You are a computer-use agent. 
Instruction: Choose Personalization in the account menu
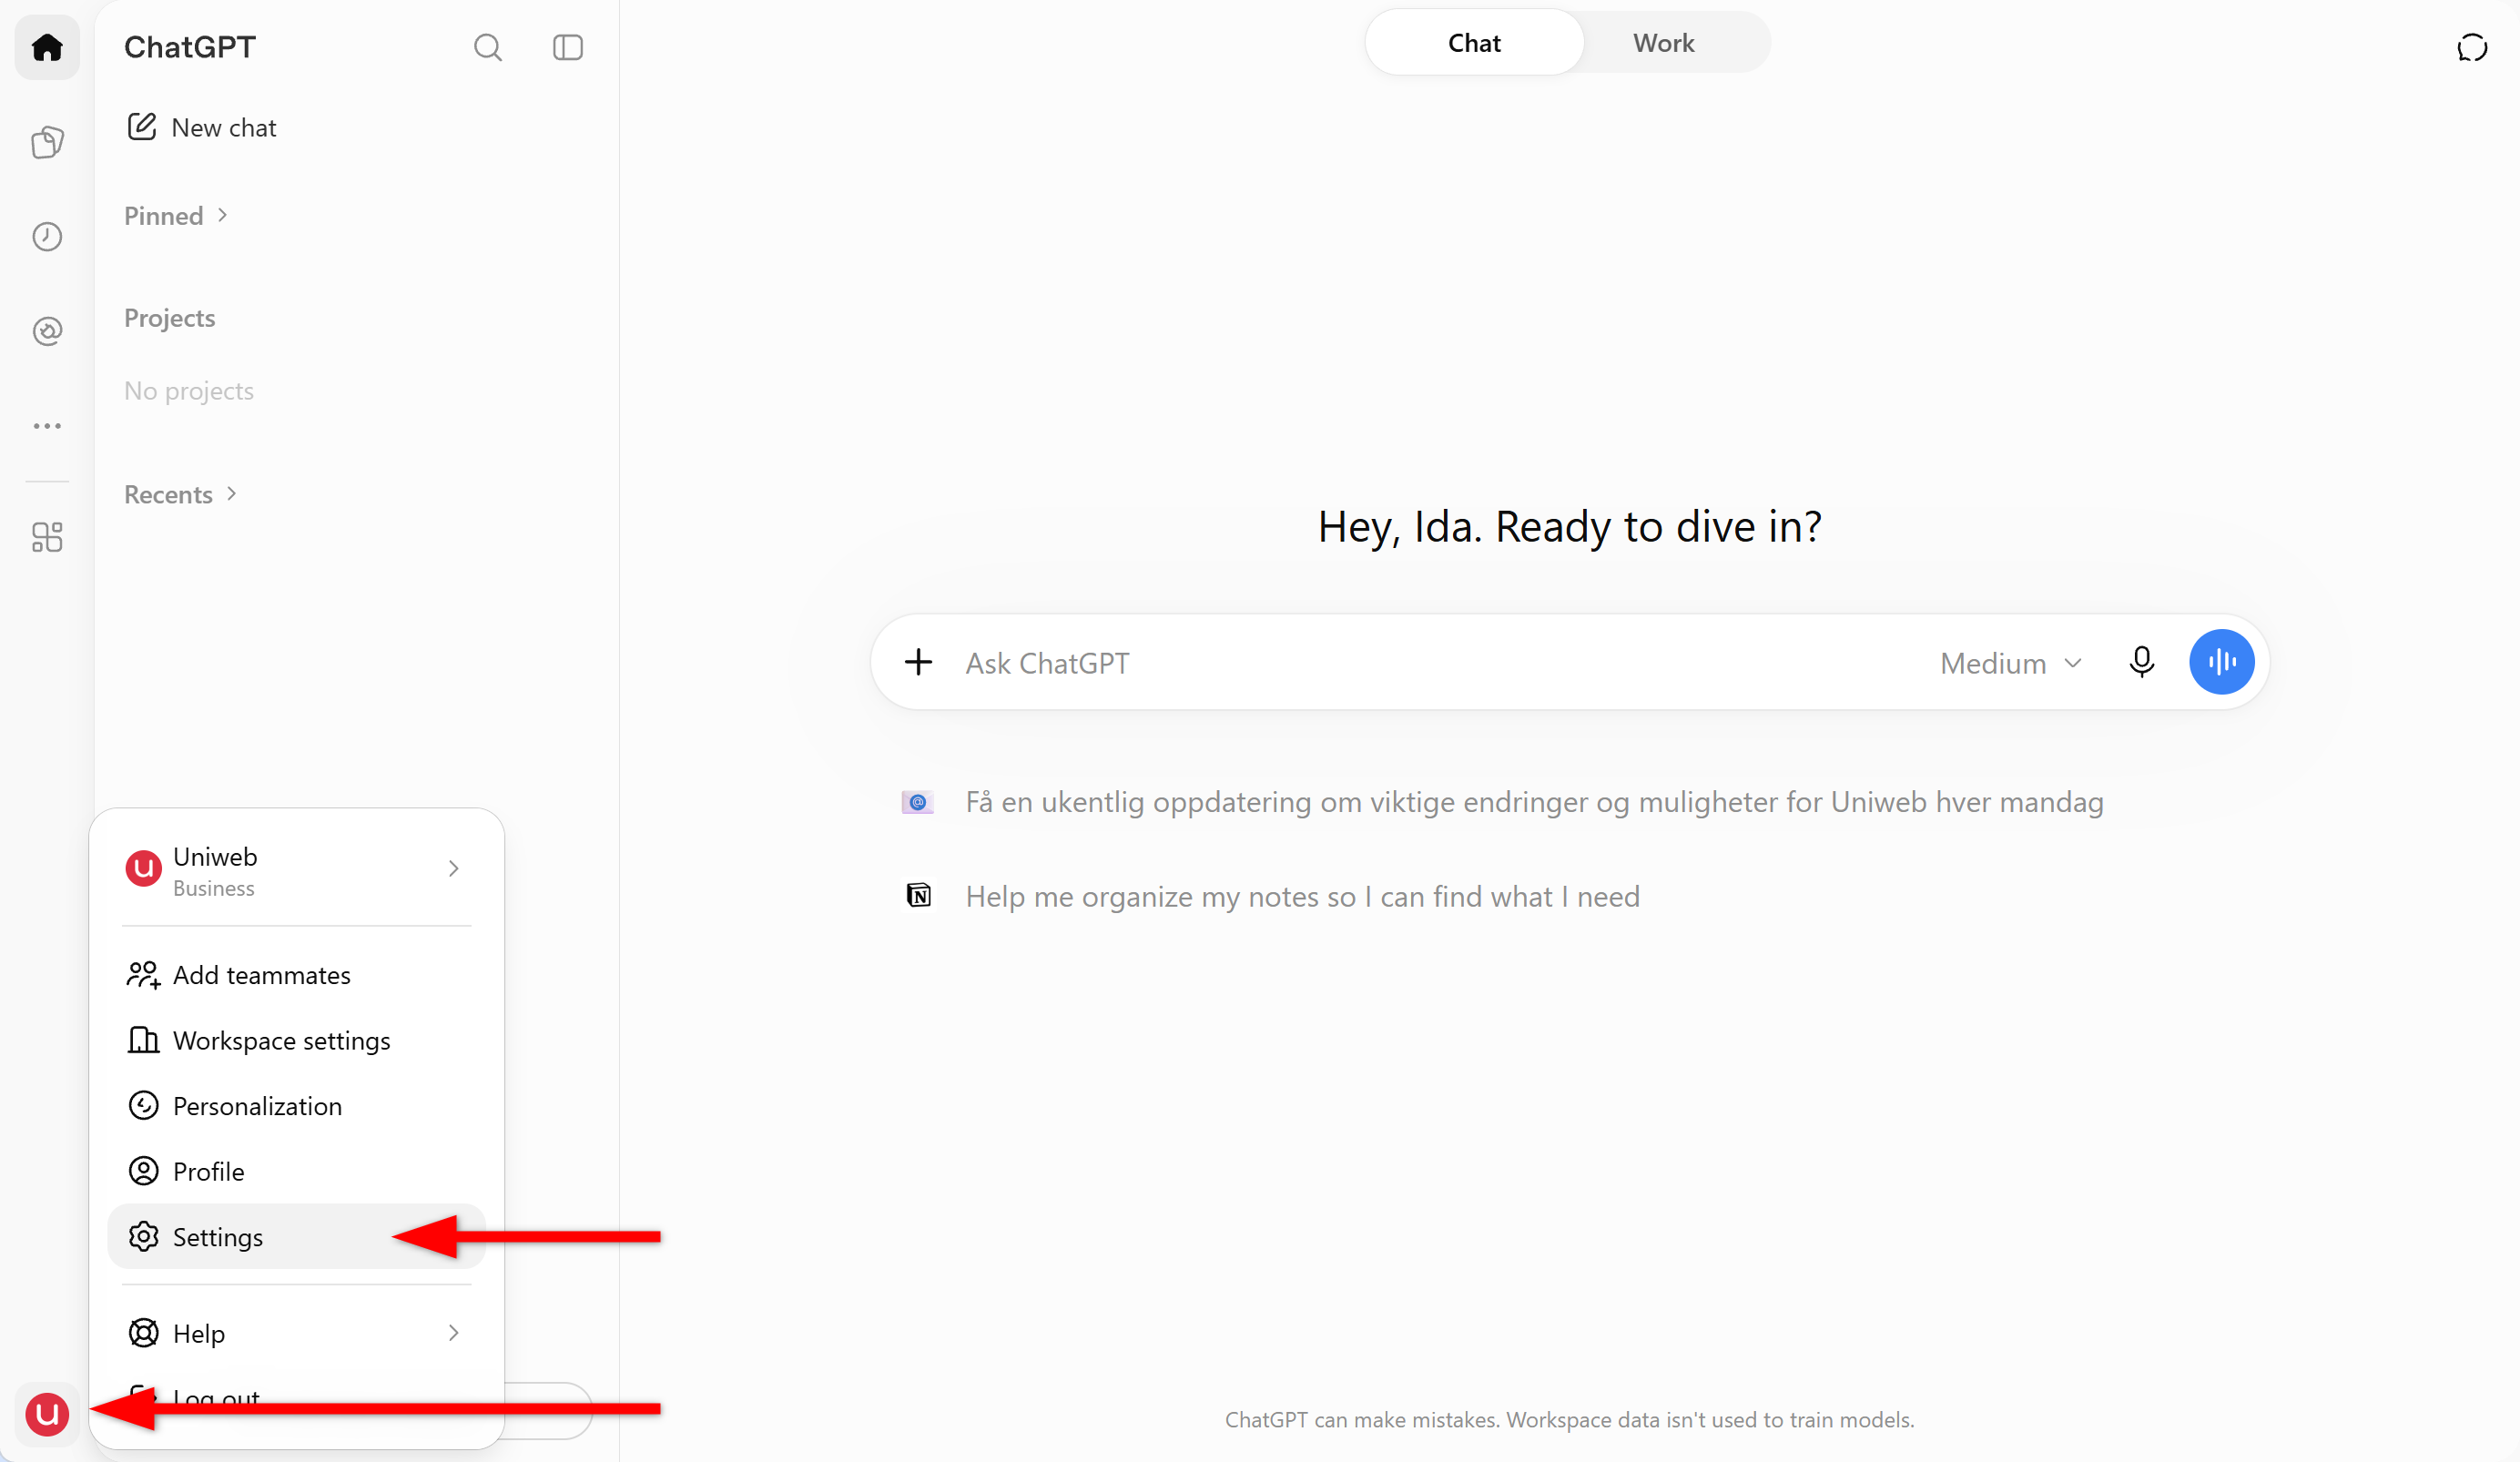pos(296,1106)
